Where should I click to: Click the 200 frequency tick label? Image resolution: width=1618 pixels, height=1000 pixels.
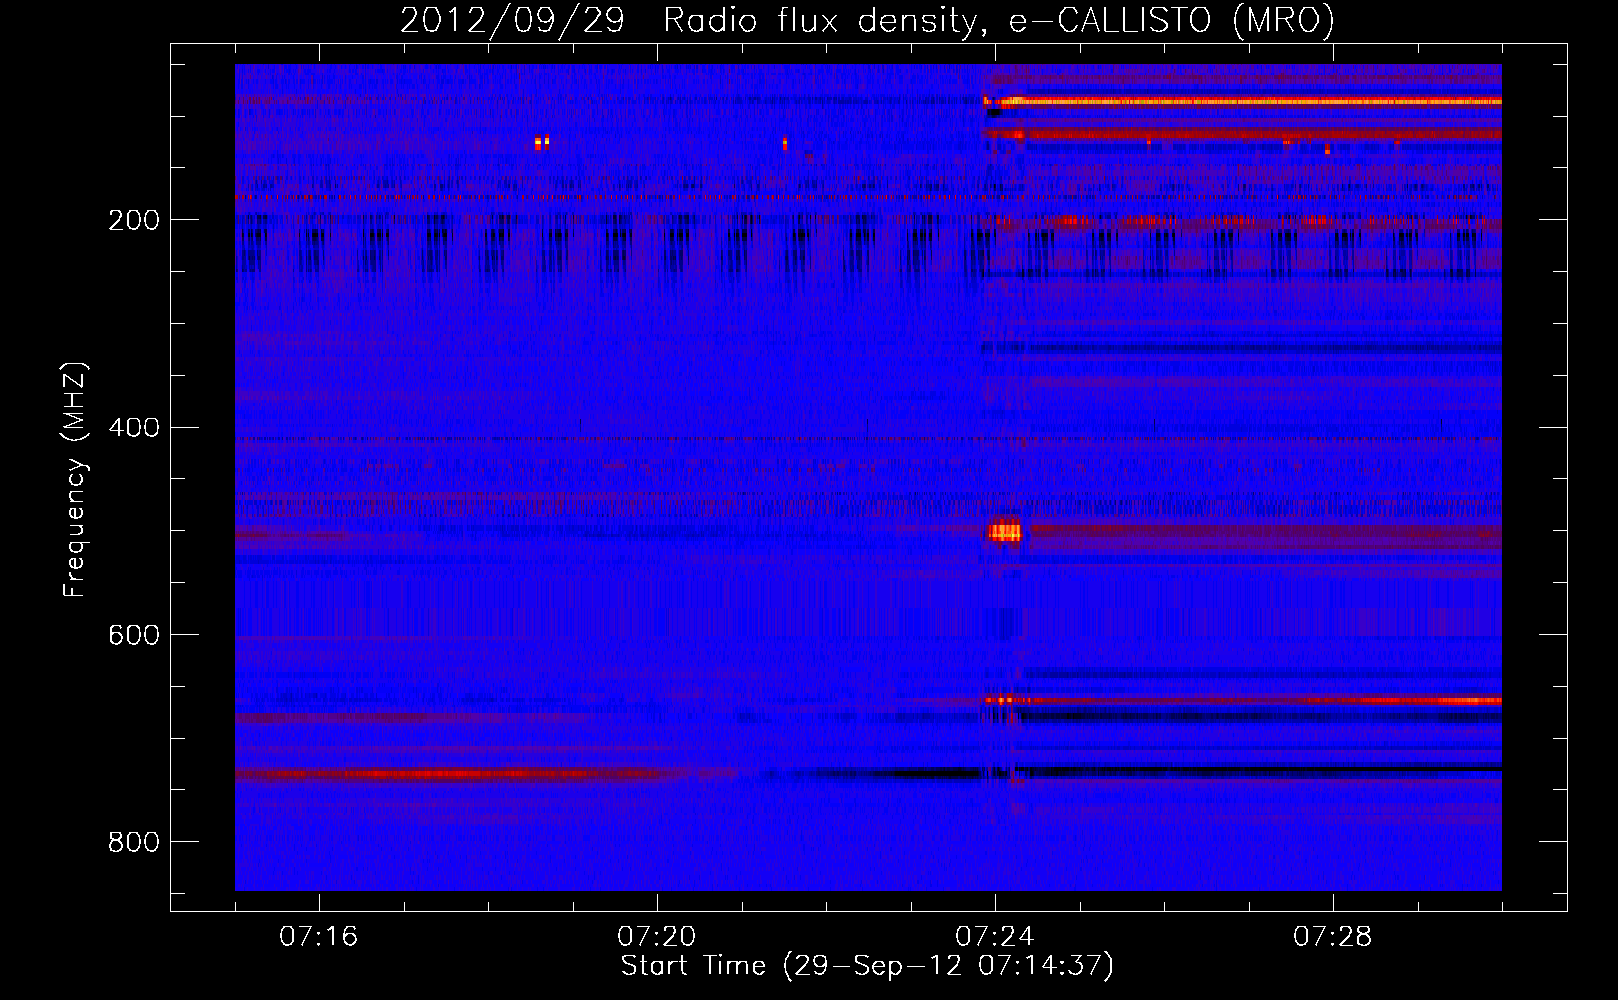pos(134,220)
